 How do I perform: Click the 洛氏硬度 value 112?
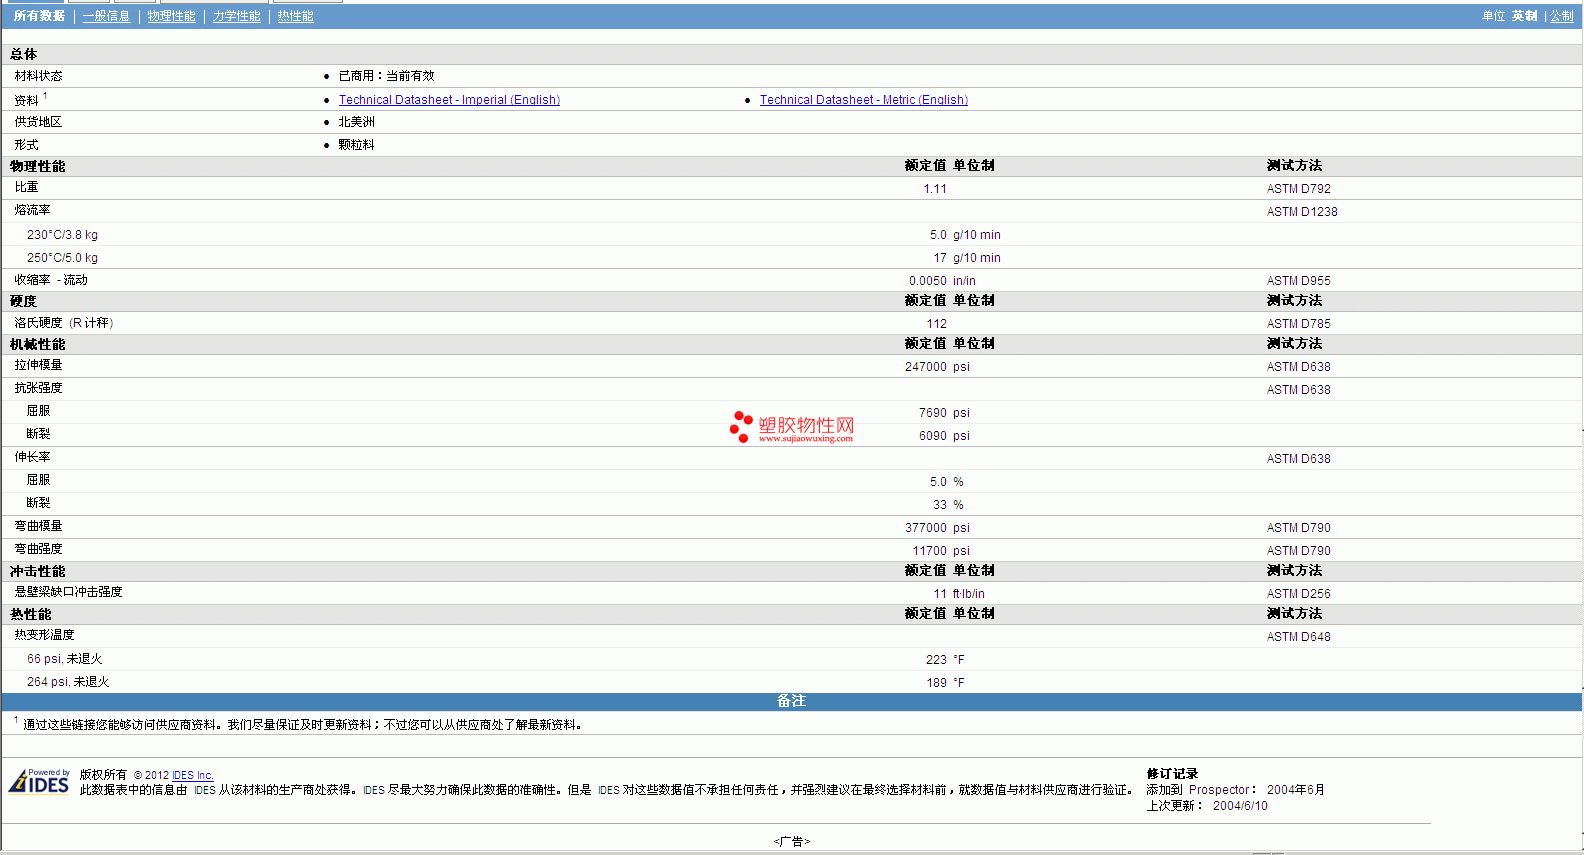[x=937, y=324]
